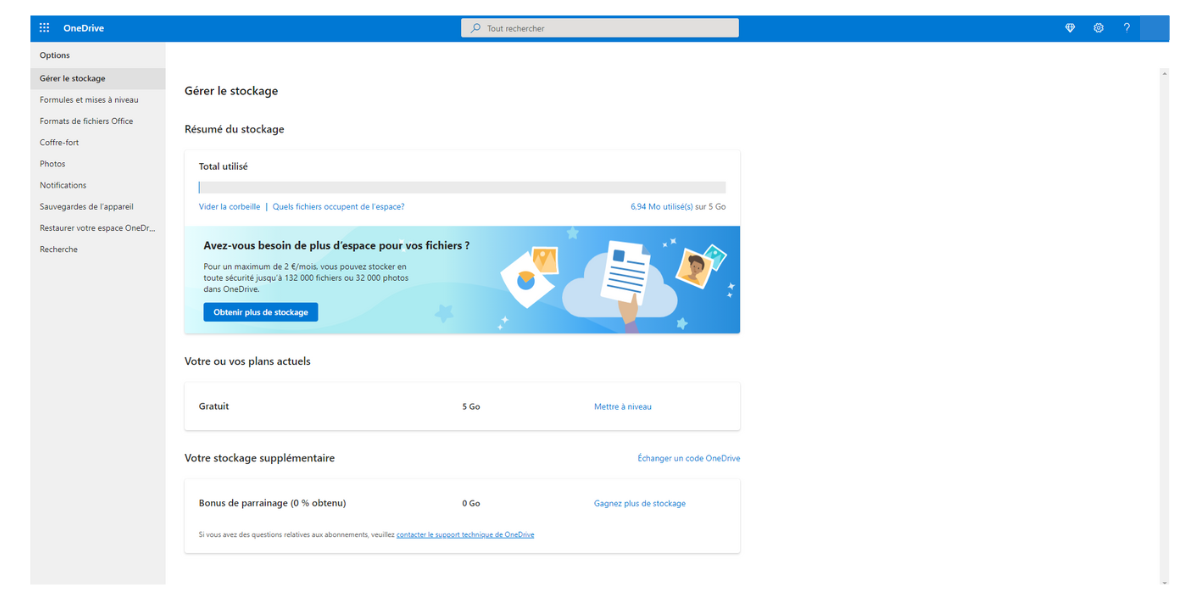1200x600 pixels.
Task: Open the help question mark icon
Action: 1127,28
